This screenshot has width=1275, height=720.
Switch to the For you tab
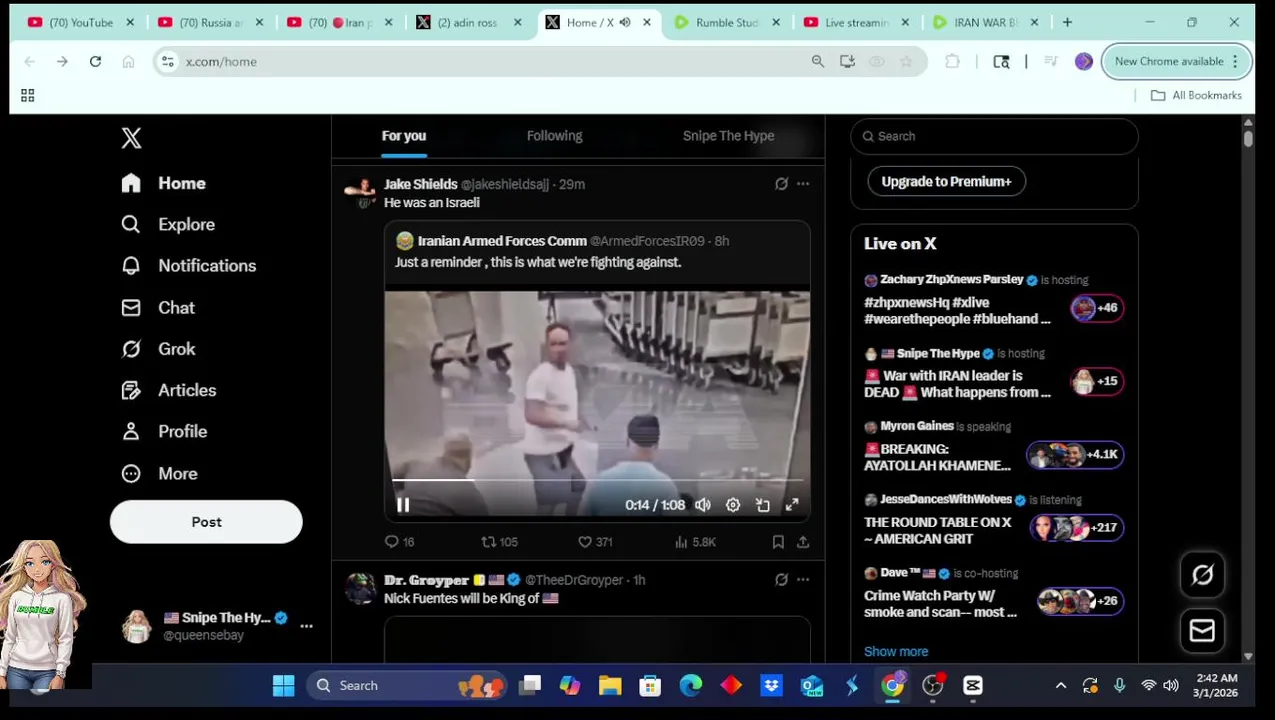pyautogui.click(x=404, y=136)
